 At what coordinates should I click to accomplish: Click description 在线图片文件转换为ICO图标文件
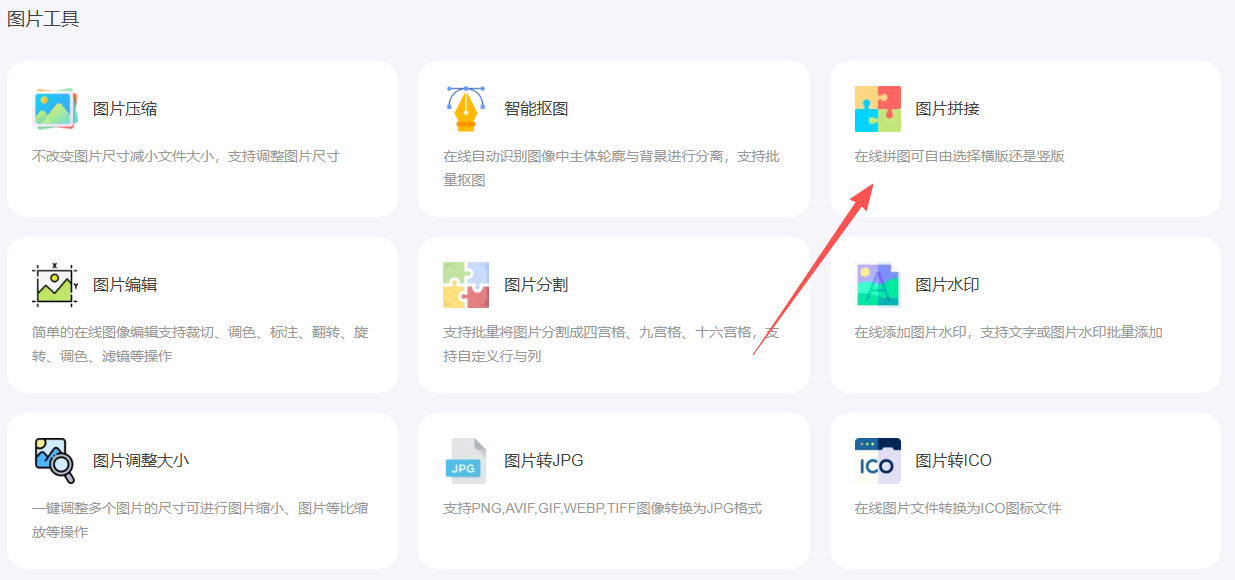958,508
